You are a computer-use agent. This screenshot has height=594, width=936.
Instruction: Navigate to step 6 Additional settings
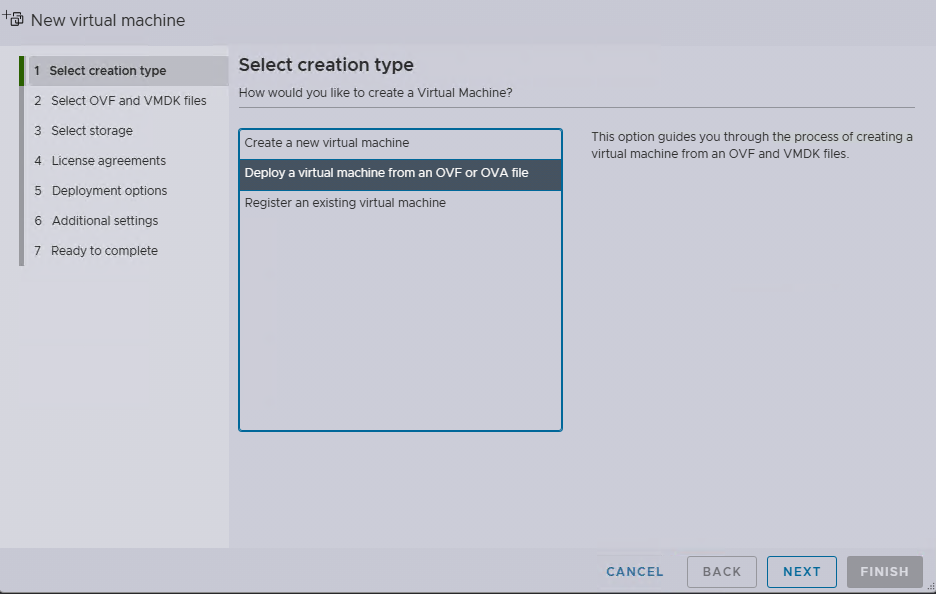[104, 221]
